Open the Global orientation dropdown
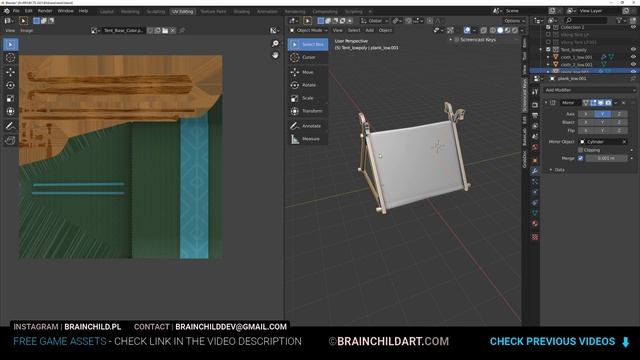 coord(375,21)
